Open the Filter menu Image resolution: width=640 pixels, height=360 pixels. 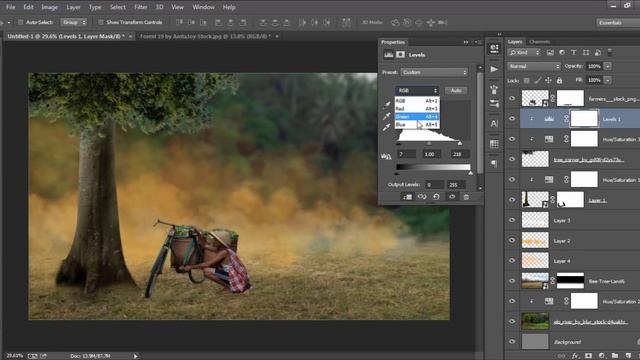click(x=141, y=7)
